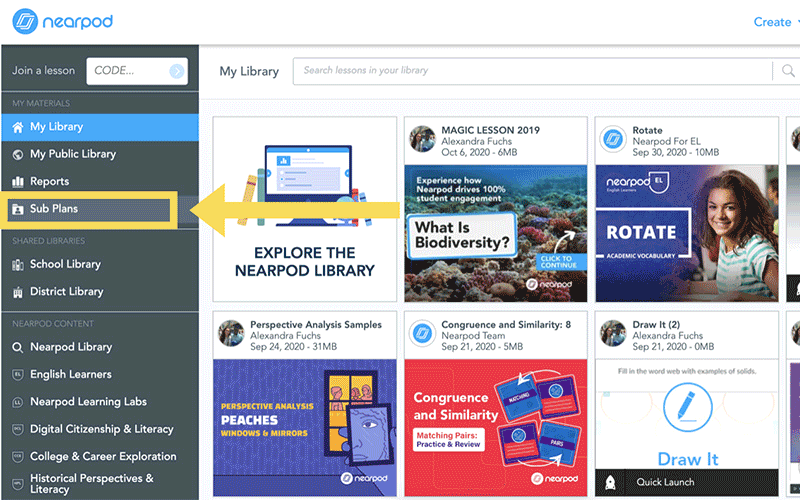This screenshot has width=800, height=500.
Task: Select My Library in sidebar
Action: tap(100, 127)
